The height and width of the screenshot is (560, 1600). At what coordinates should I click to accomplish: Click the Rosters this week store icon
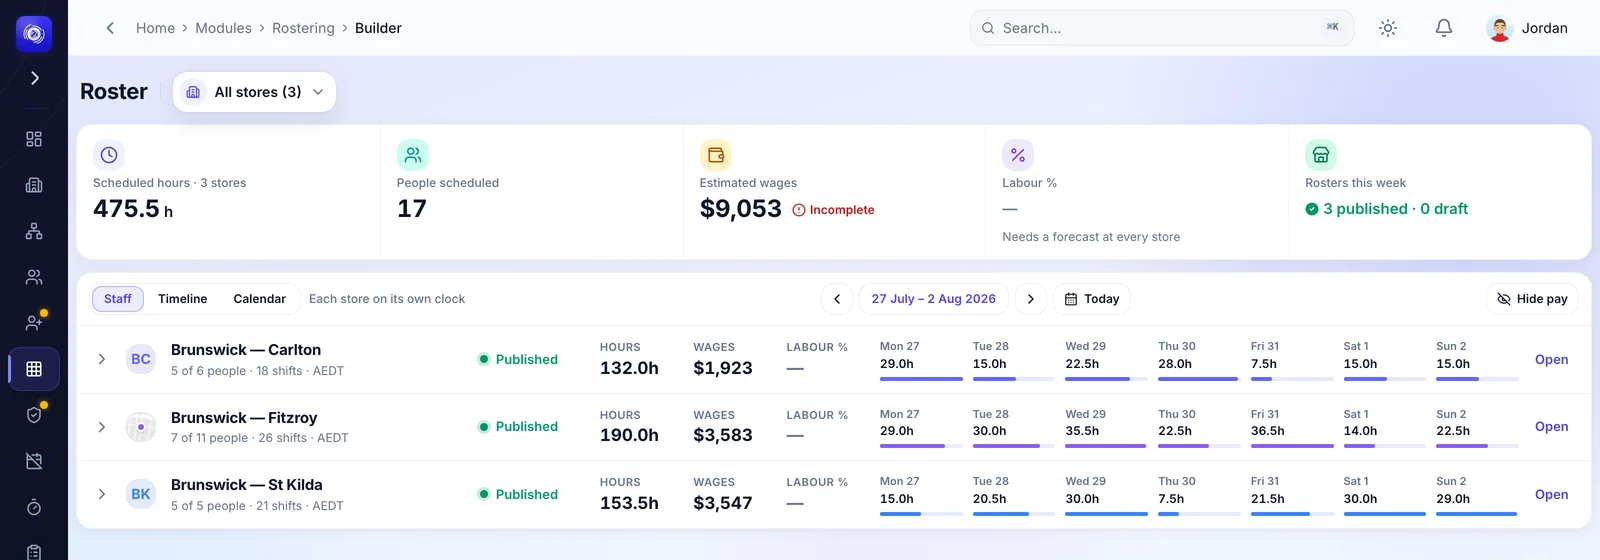pos(1321,155)
